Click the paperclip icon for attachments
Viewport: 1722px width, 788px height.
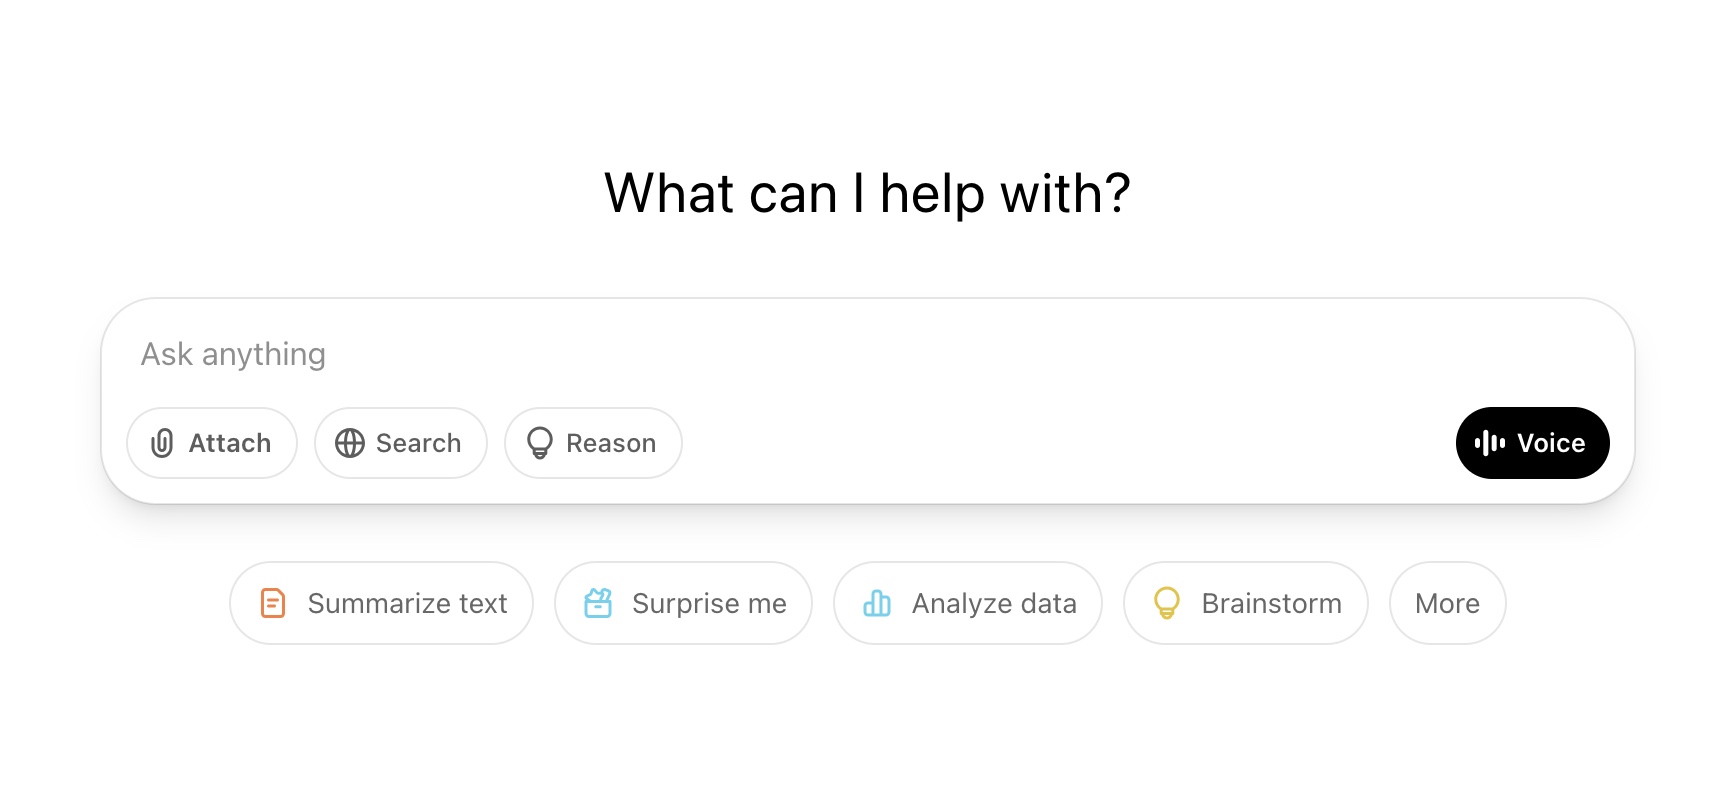pyautogui.click(x=162, y=443)
